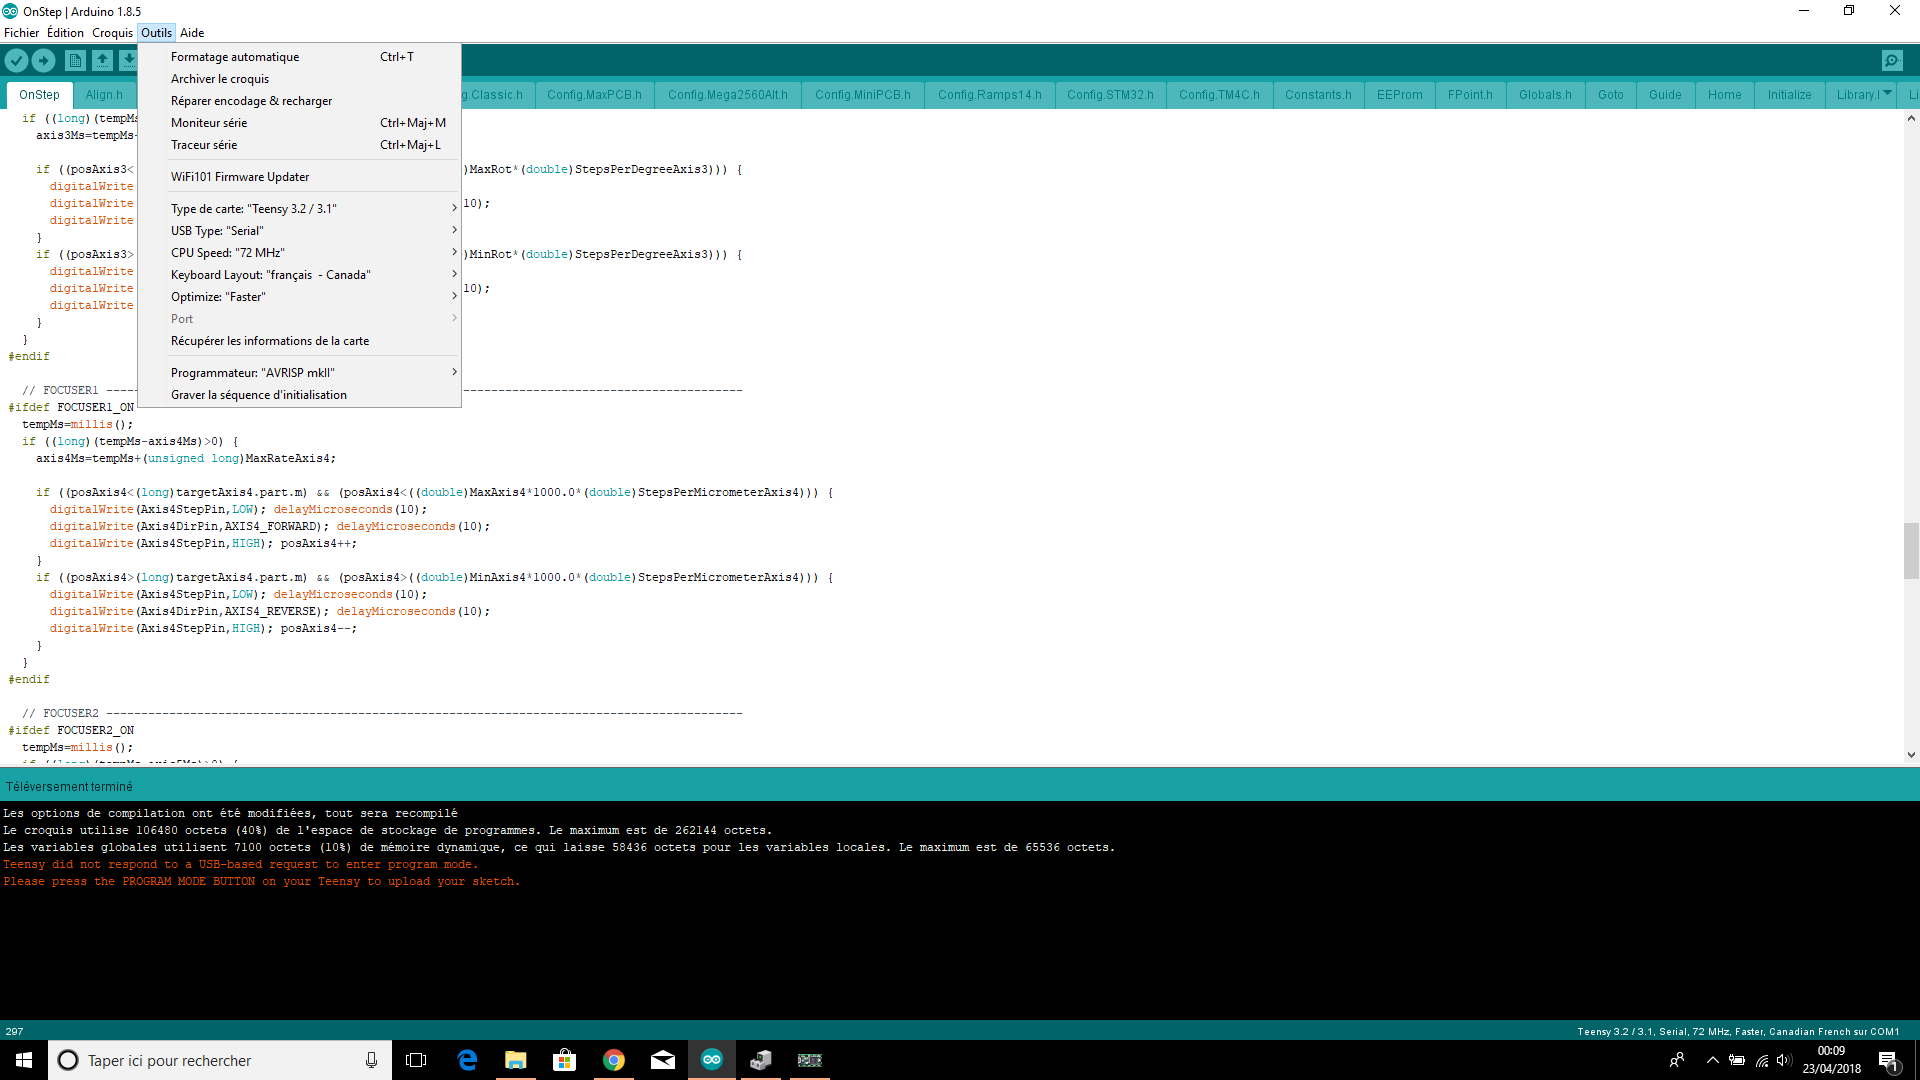Screen dimensions: 1920x1080
Task: Switch to Config.MiniPCB.h tab
Action: (x=862, y=95)
